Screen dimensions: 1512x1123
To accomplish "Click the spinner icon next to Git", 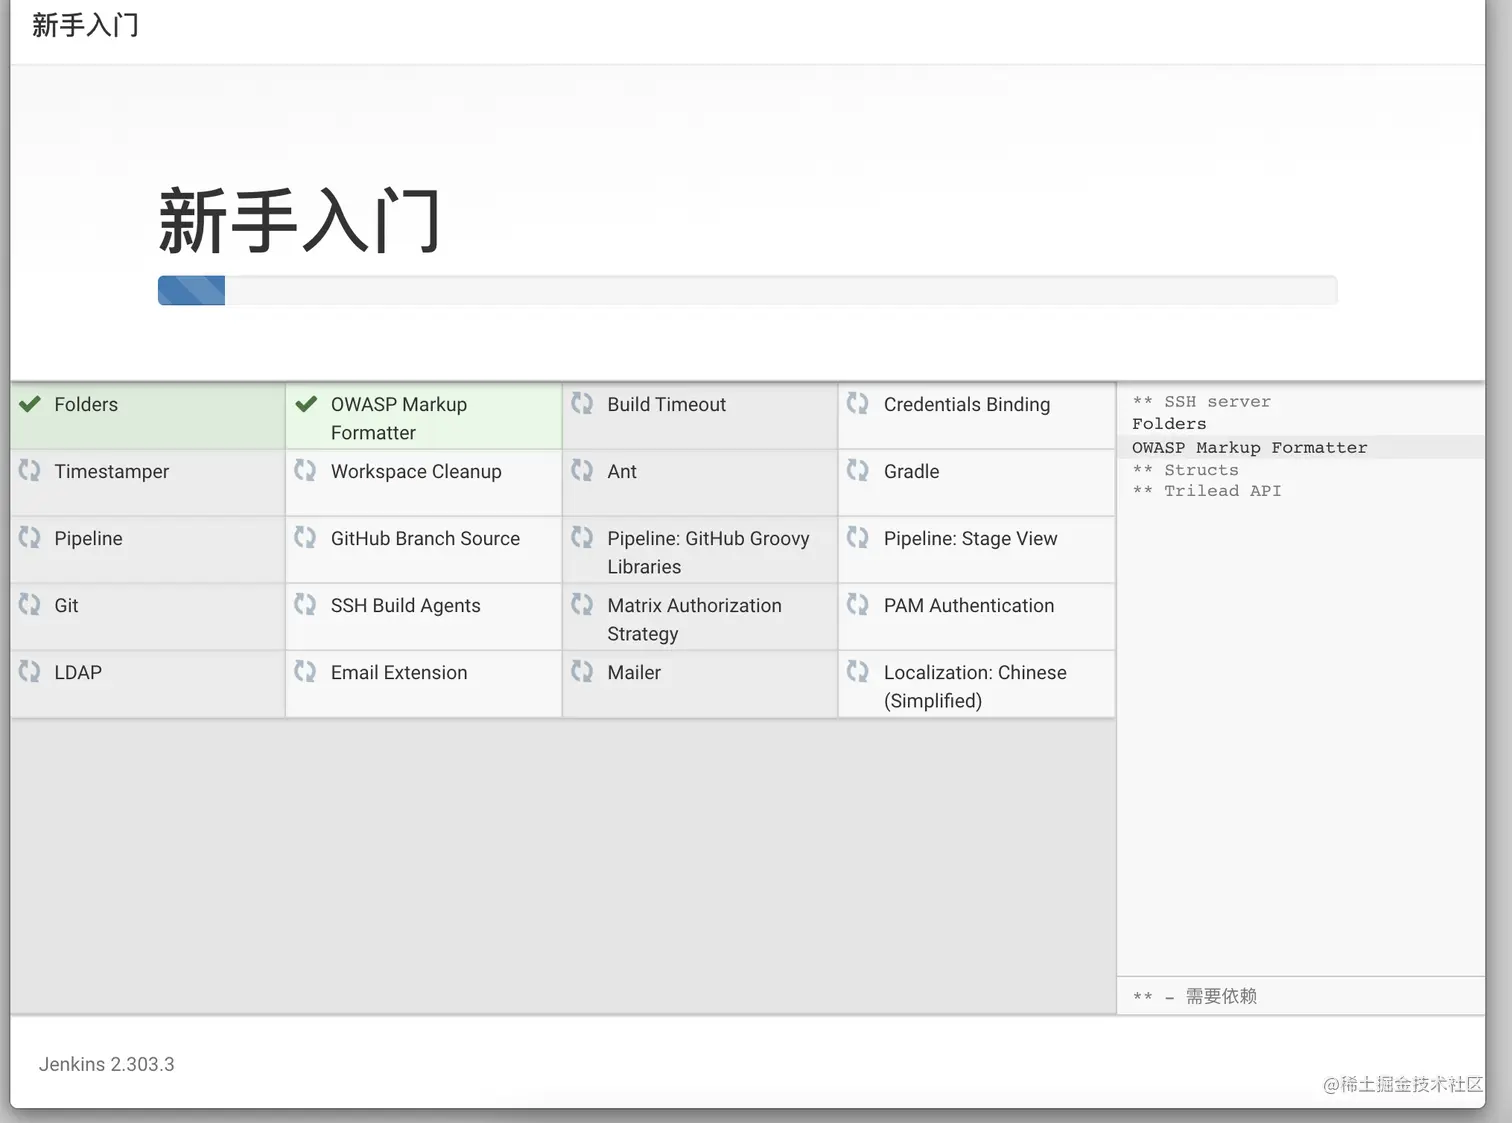I will click(x=30, y=604).
